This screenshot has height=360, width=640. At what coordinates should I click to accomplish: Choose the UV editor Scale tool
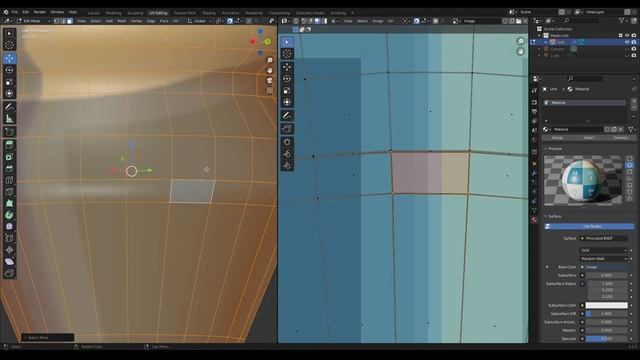point(287,90)
